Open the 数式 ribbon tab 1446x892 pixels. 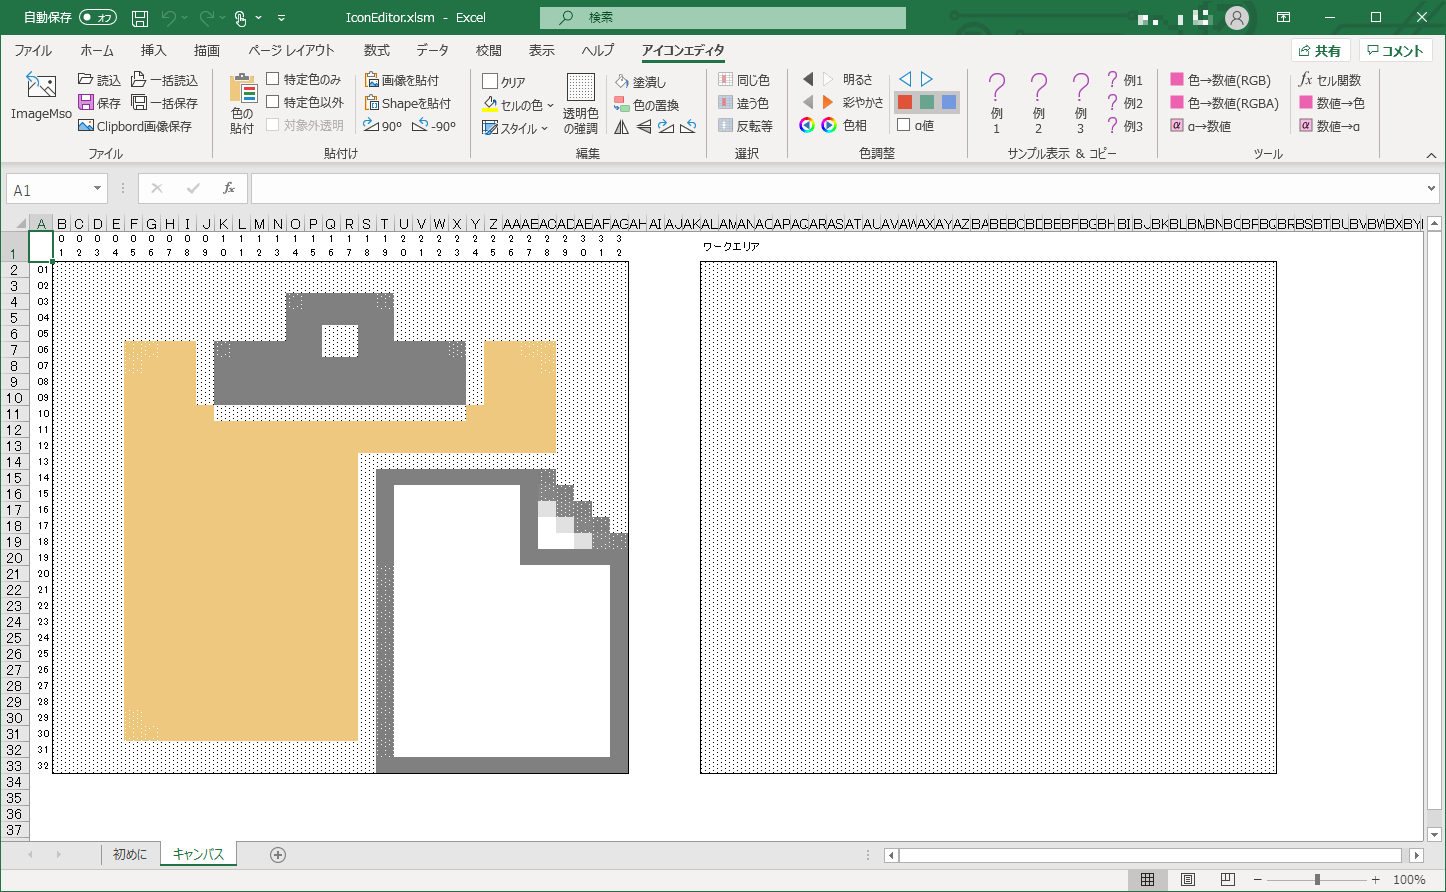click(376, 50)
